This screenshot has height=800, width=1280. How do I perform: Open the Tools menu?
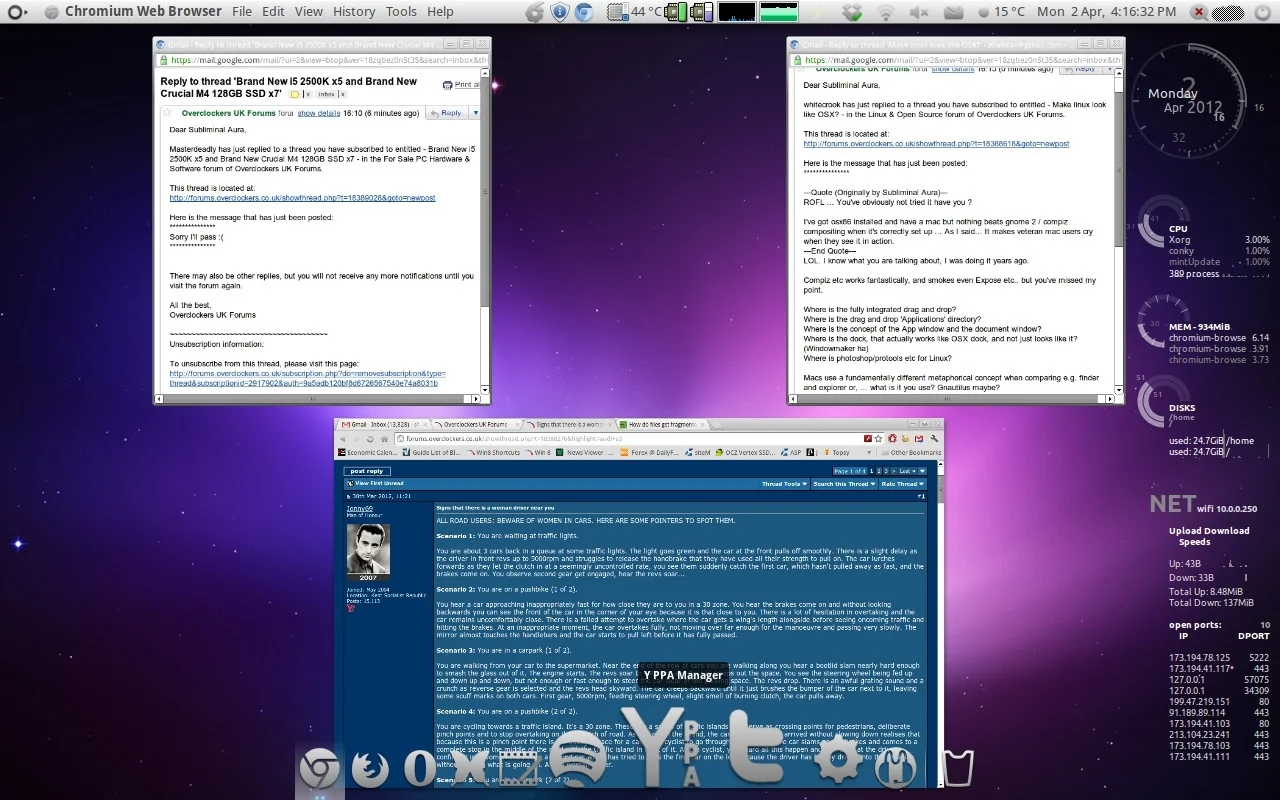pos(401,12)
